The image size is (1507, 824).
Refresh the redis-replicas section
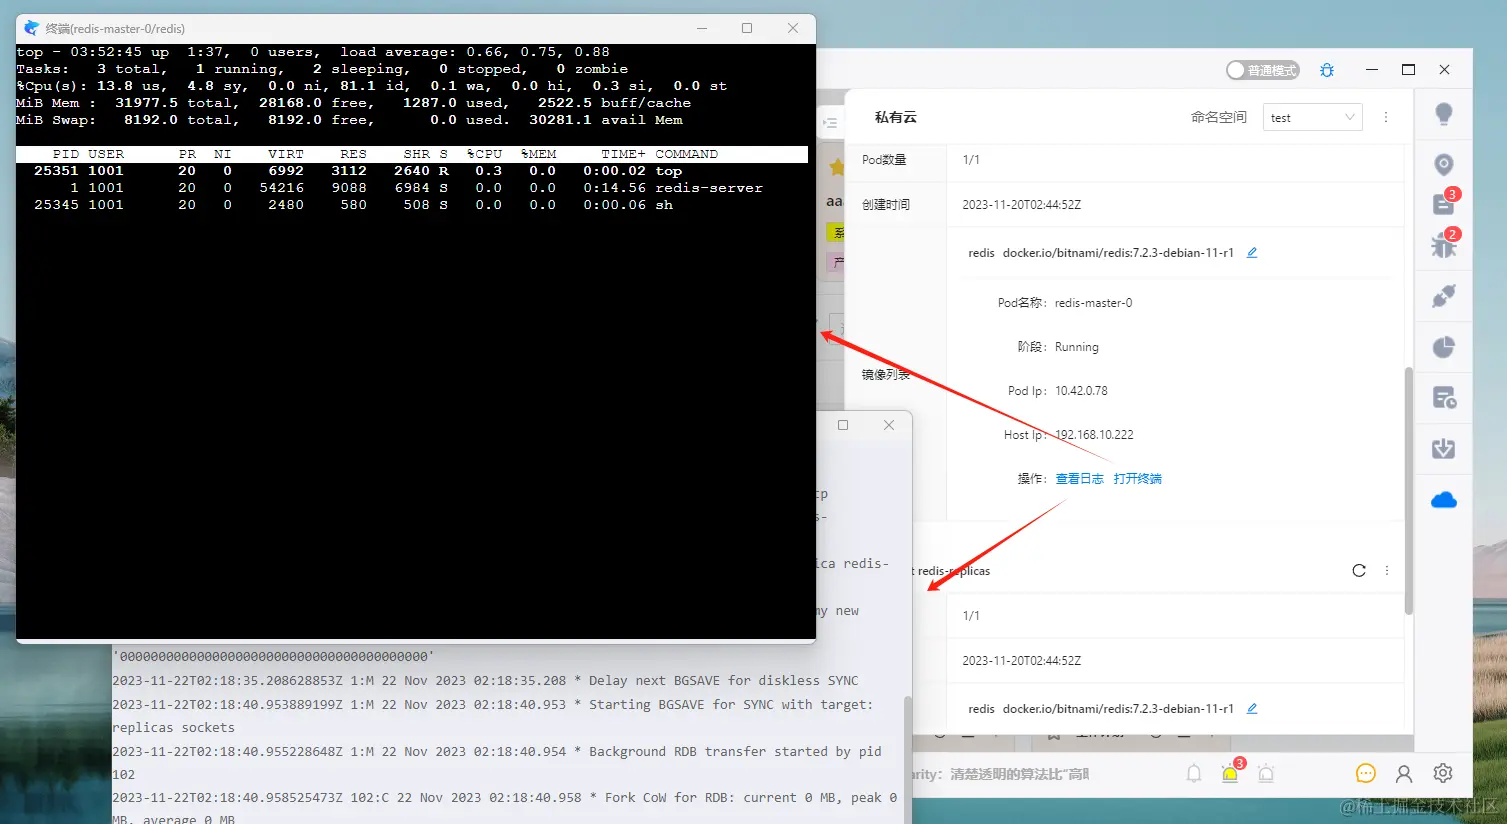(x=1359, y=571)
